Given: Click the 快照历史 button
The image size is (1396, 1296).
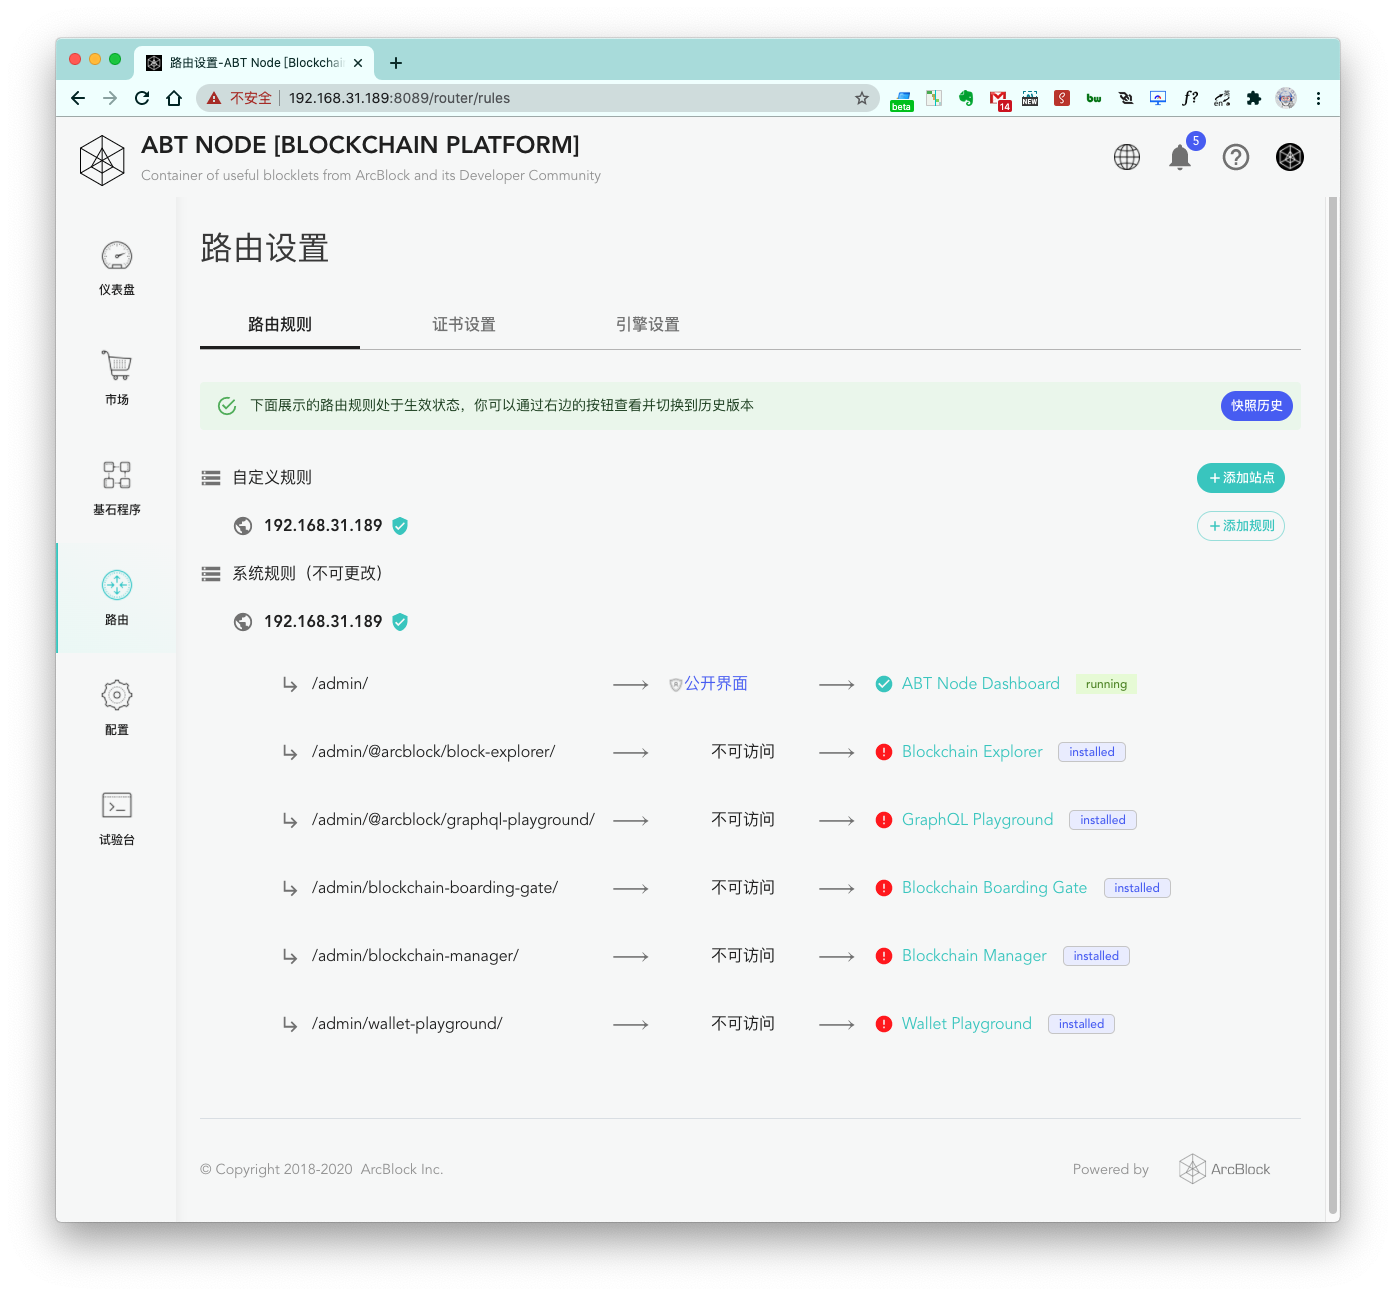Looking at the screenshot, I should click(x=1256, y=406).
